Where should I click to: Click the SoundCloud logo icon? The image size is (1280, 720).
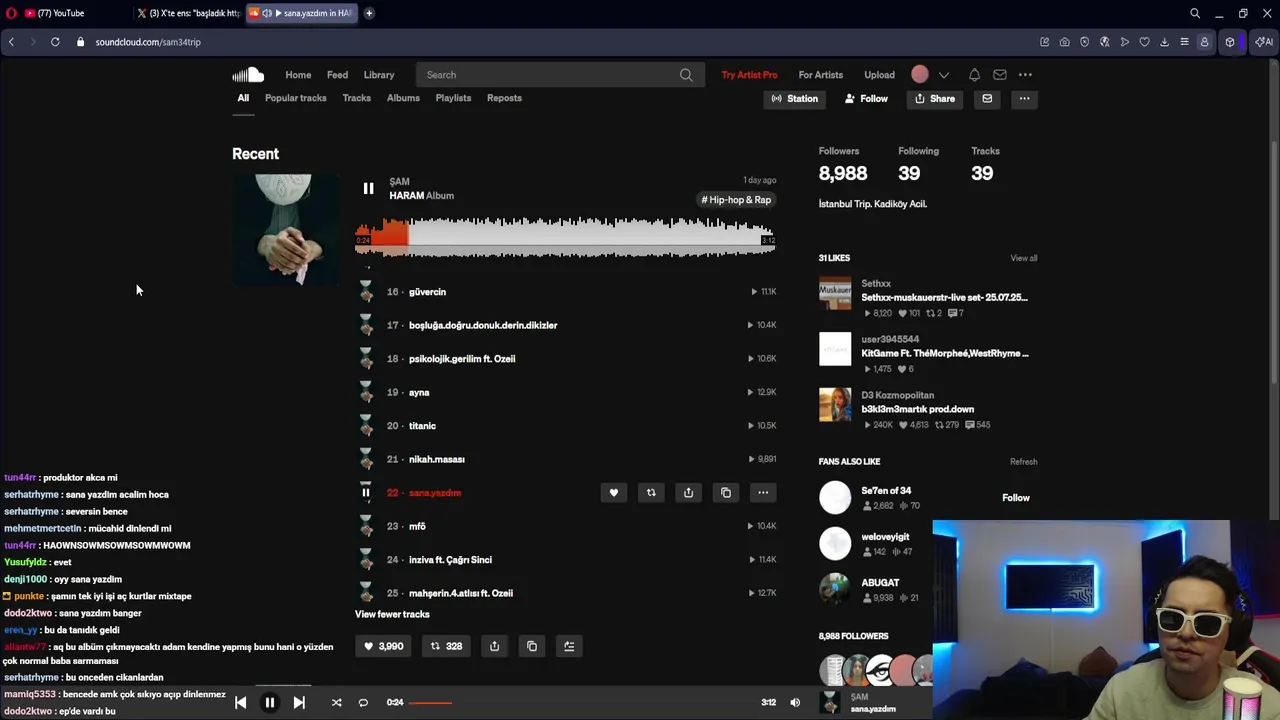(248, 75)
